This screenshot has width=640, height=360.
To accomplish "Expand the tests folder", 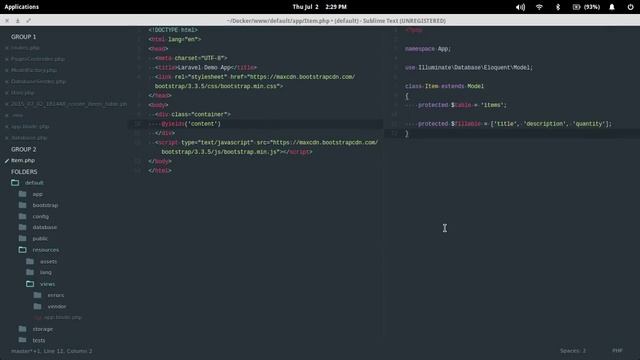I will [x=39, y=340].
